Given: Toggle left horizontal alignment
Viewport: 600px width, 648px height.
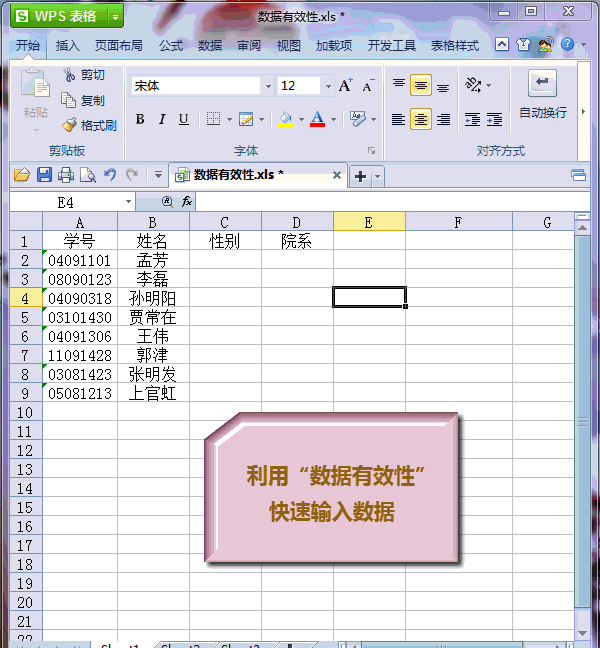Looking at the screenshot, I should (x=398, y=119).
